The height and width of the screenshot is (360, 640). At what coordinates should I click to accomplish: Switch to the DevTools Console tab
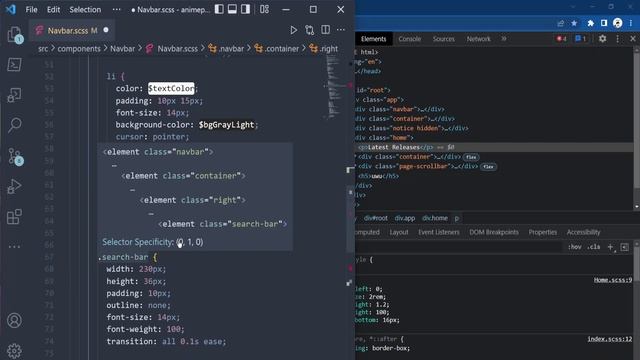[x=409, y=39]
